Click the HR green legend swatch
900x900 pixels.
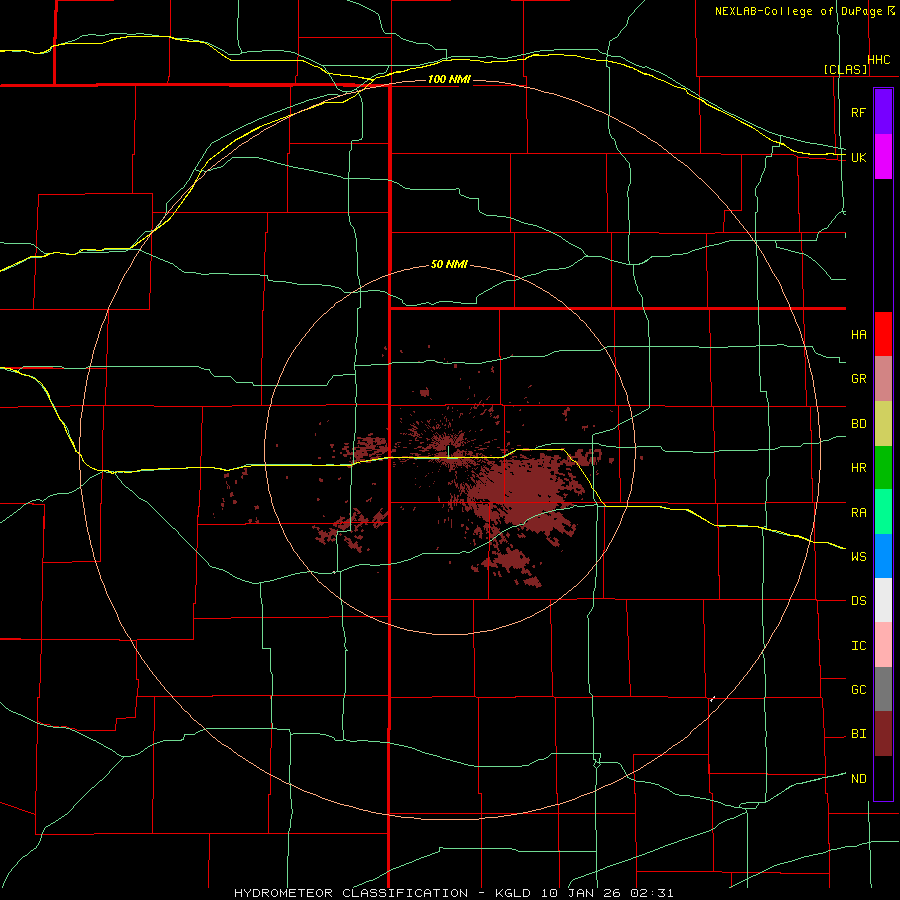tap(883, 468)
